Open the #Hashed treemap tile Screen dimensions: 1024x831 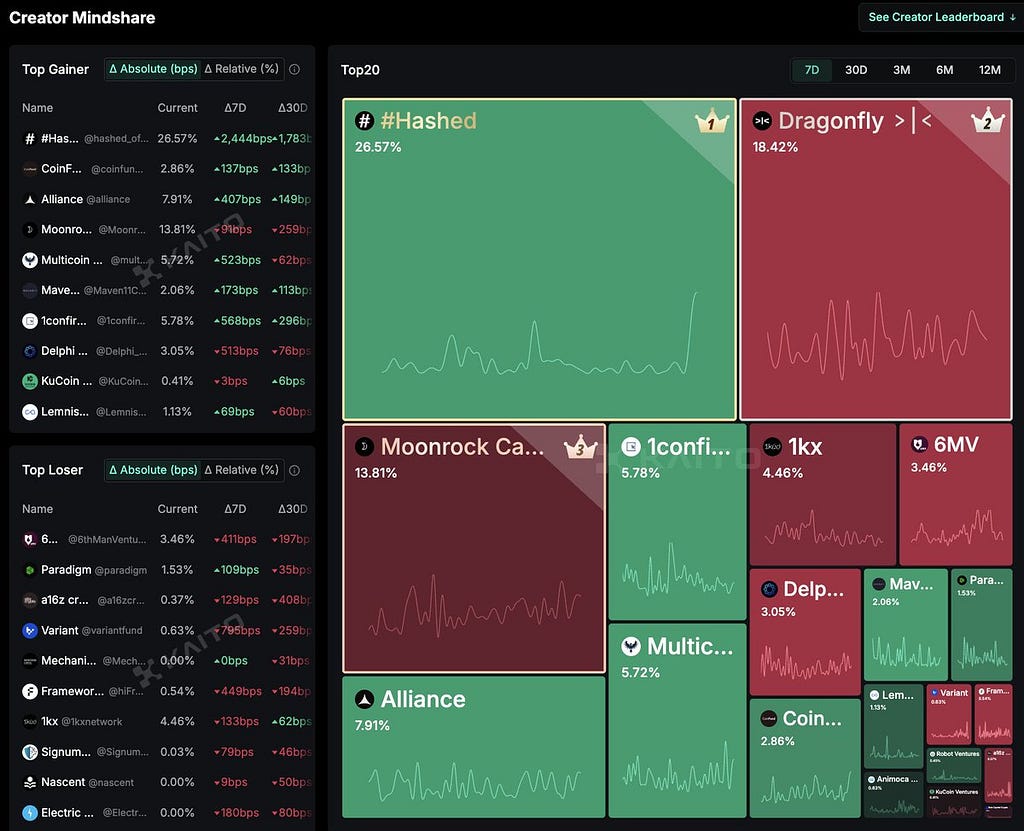539,259
